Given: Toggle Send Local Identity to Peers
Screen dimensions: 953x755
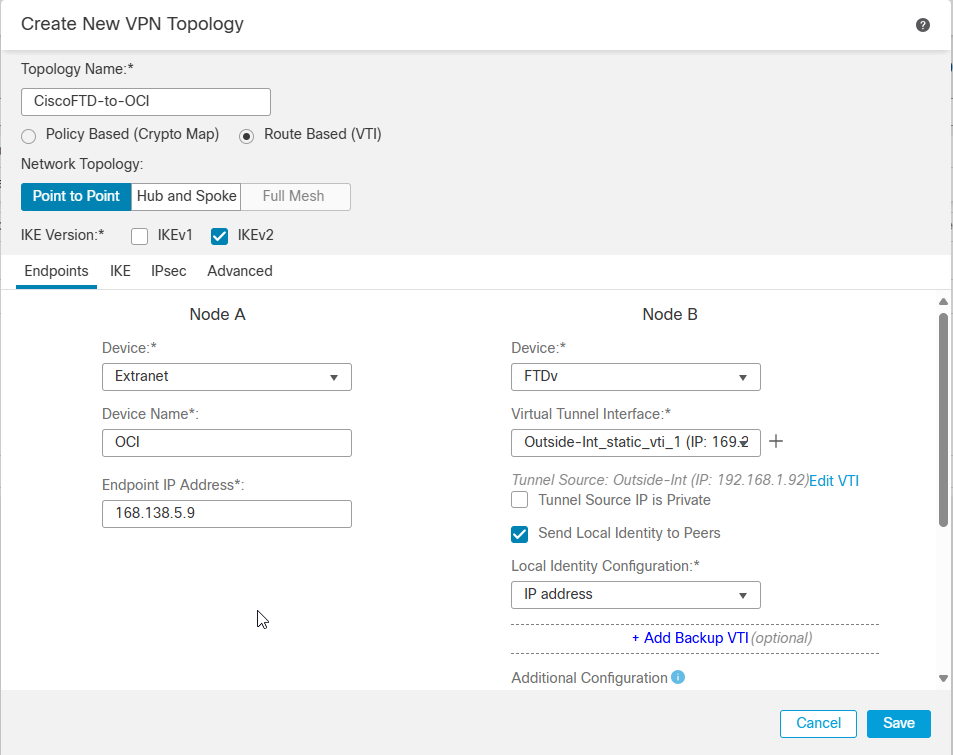Looking at the screenshot, I should pyautogui.click(x=520, y=533).
